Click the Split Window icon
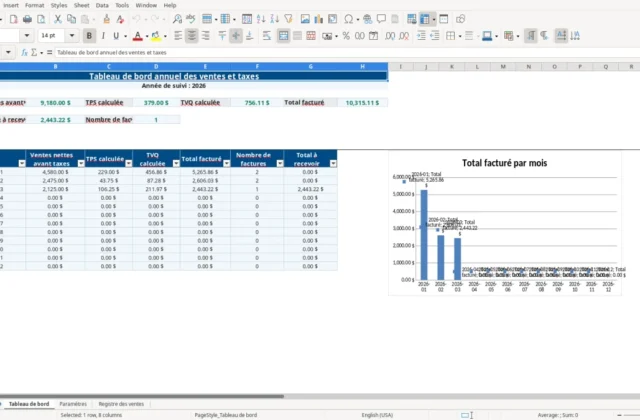 tap(444, 19)
